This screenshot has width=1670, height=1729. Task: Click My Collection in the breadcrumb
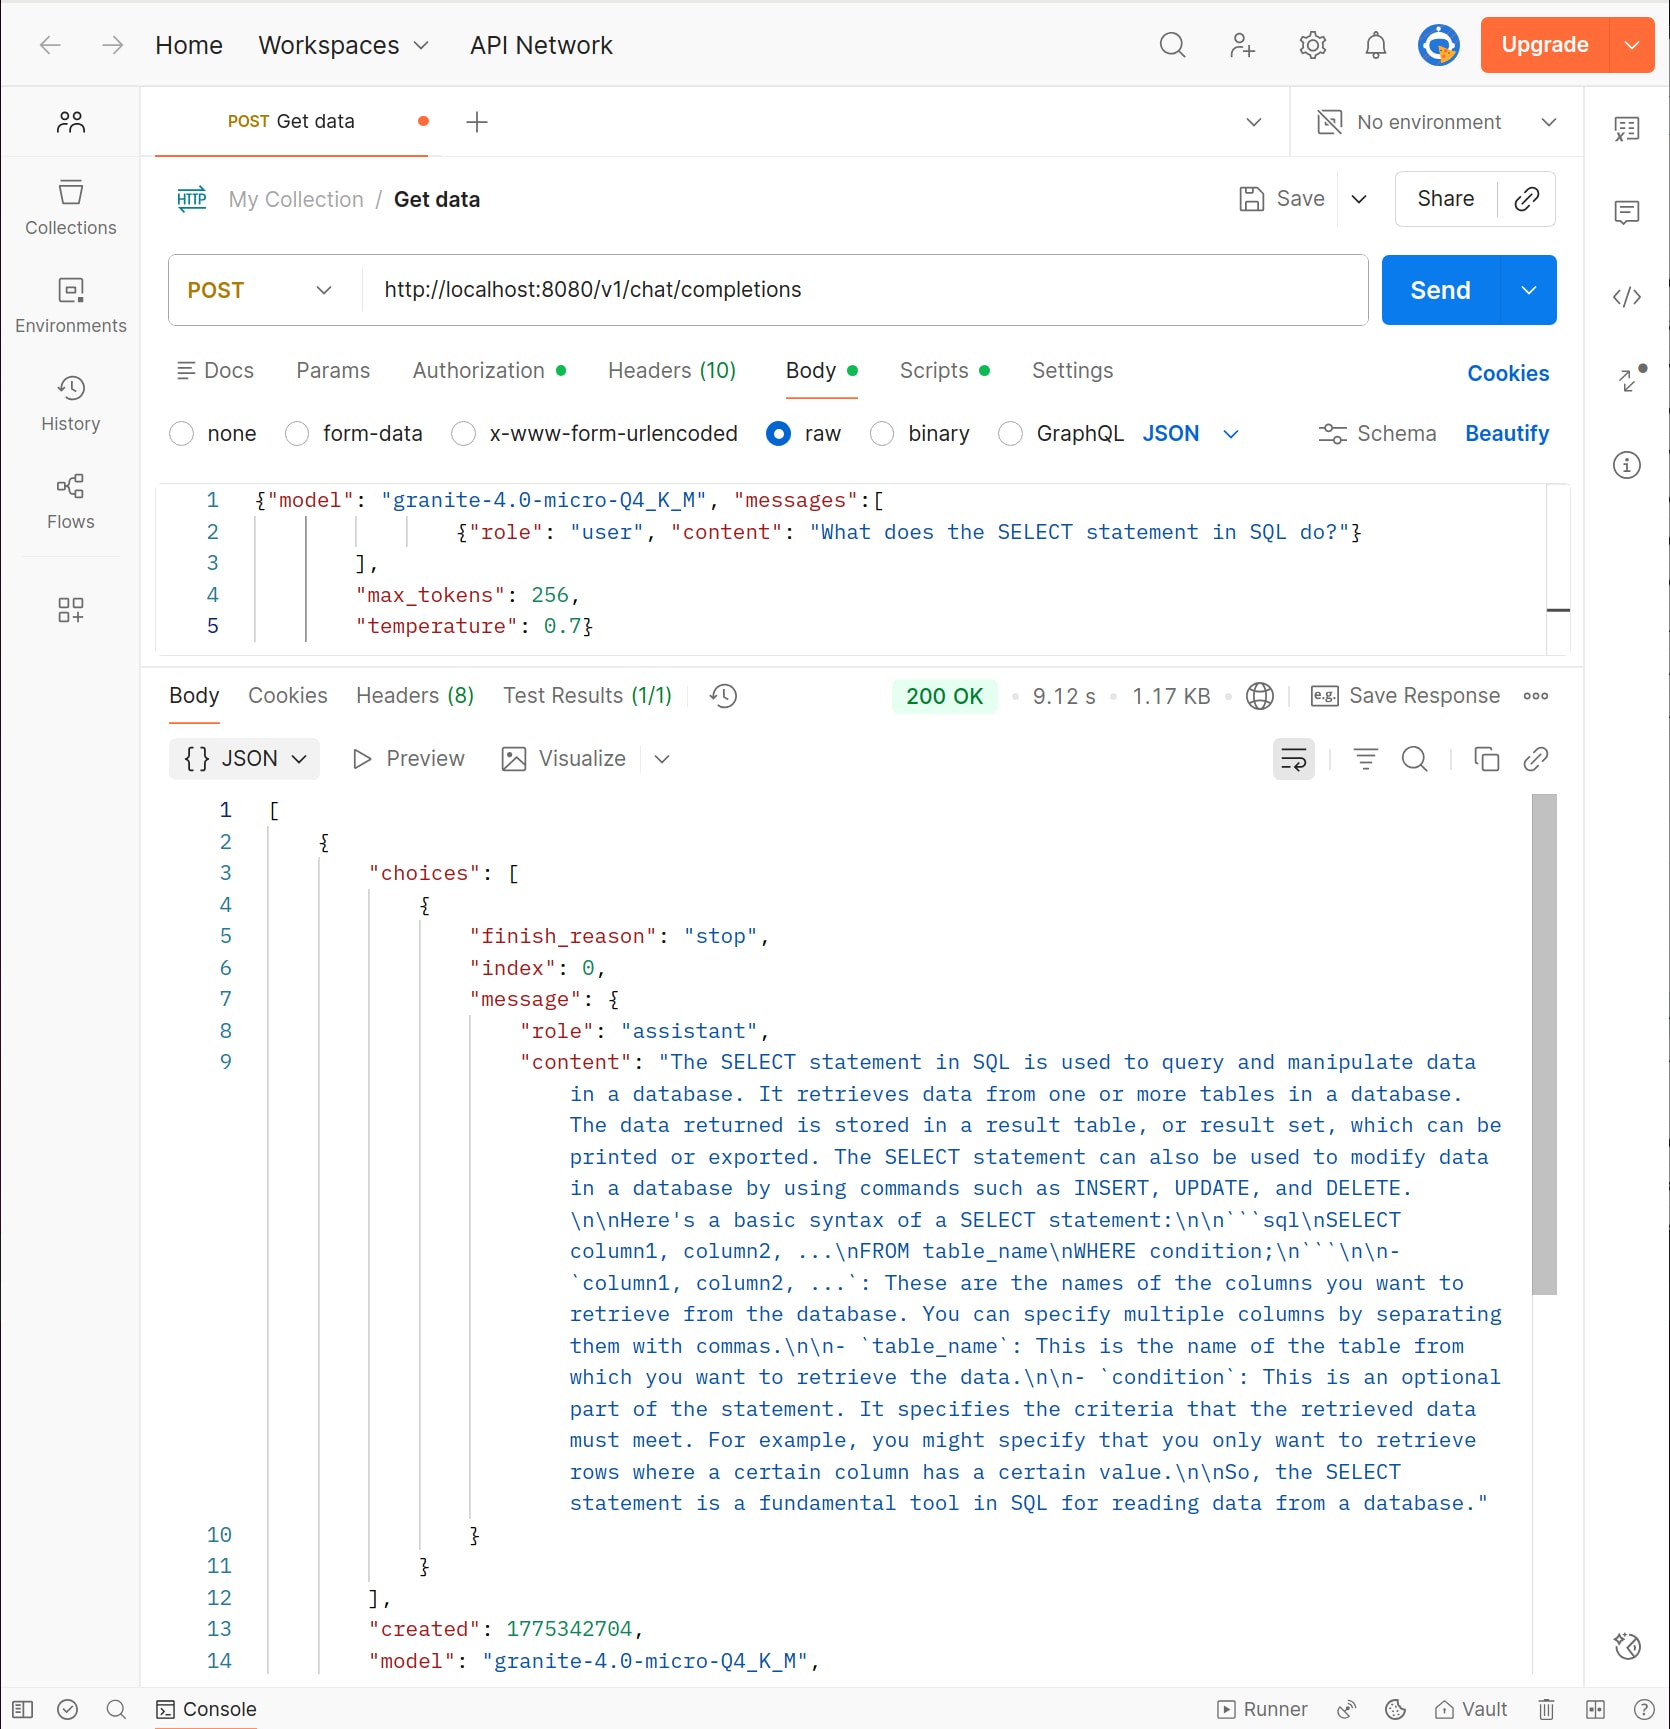(296, 199)
